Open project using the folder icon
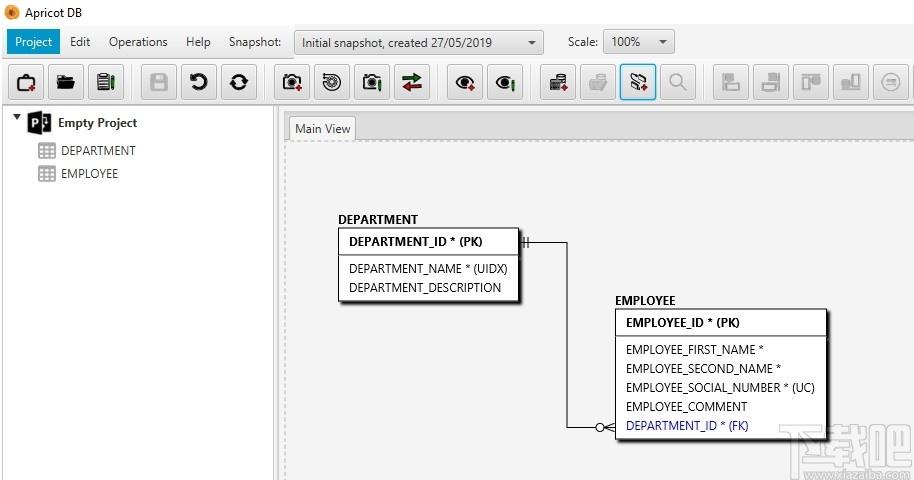The height and width of the screenshot is (480, 914). pos(66,82)
